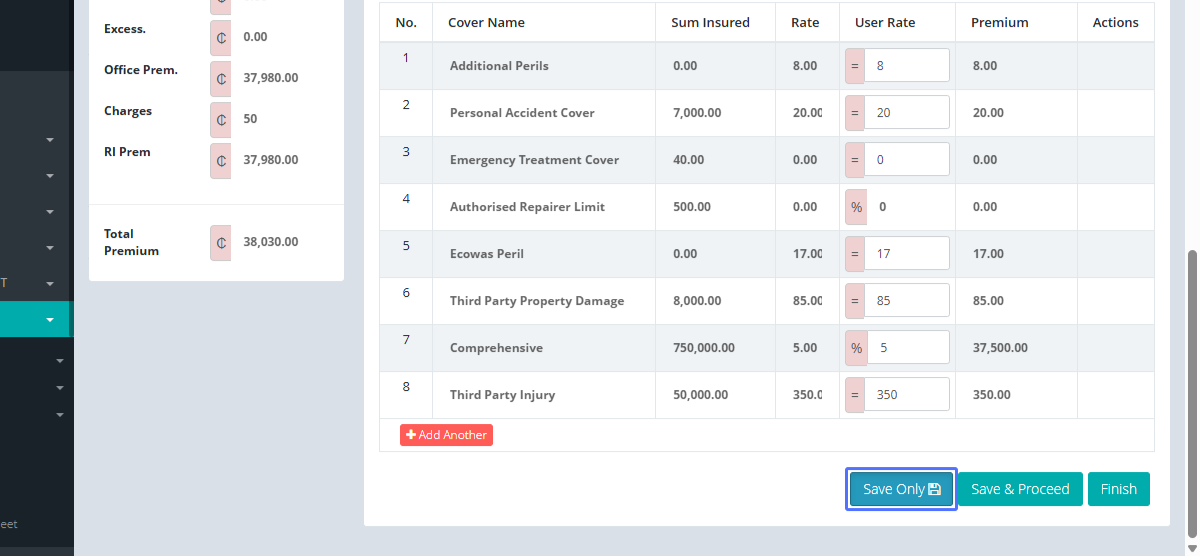1200x556 pixels.
Task: Click the floppy disk icon on Save Only
Action: click(935, 489)
